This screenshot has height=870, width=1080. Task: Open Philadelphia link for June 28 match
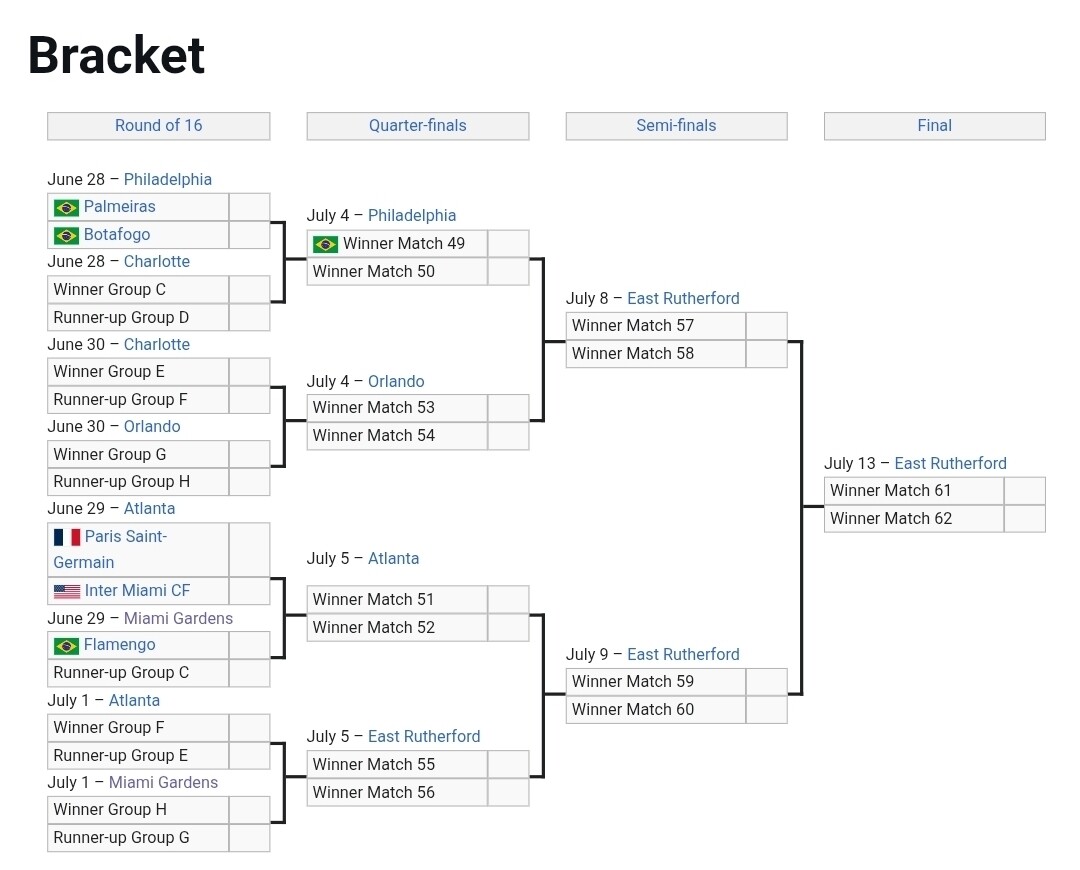168,180
